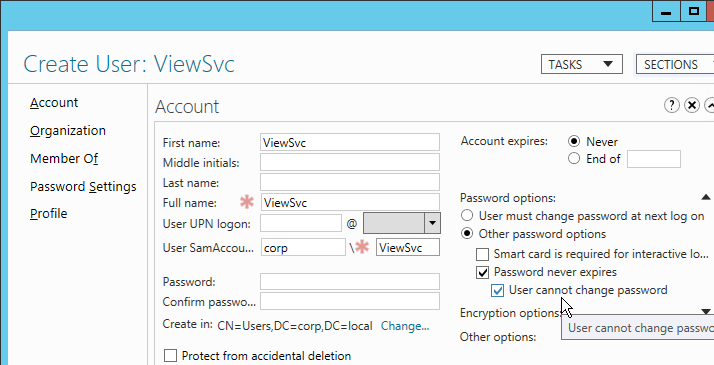Jump to Password Settings section
Image resolution: width=714 pixels, height=365 pixels.
(83, 187)
